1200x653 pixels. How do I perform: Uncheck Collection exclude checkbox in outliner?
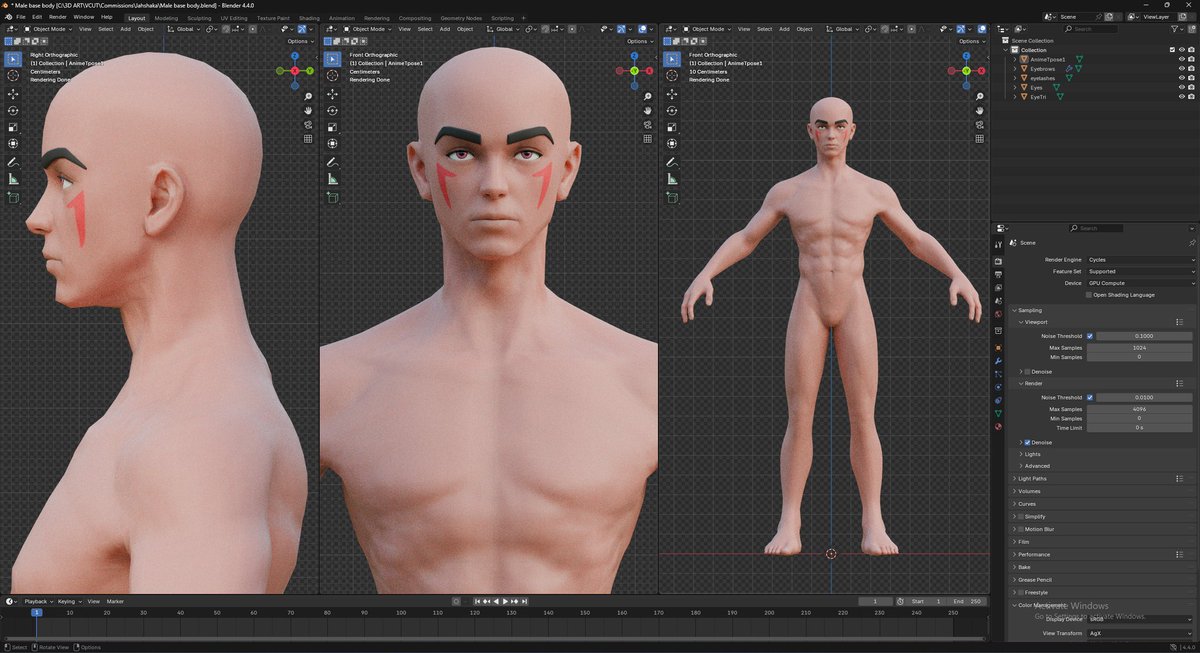point(1173,50)
